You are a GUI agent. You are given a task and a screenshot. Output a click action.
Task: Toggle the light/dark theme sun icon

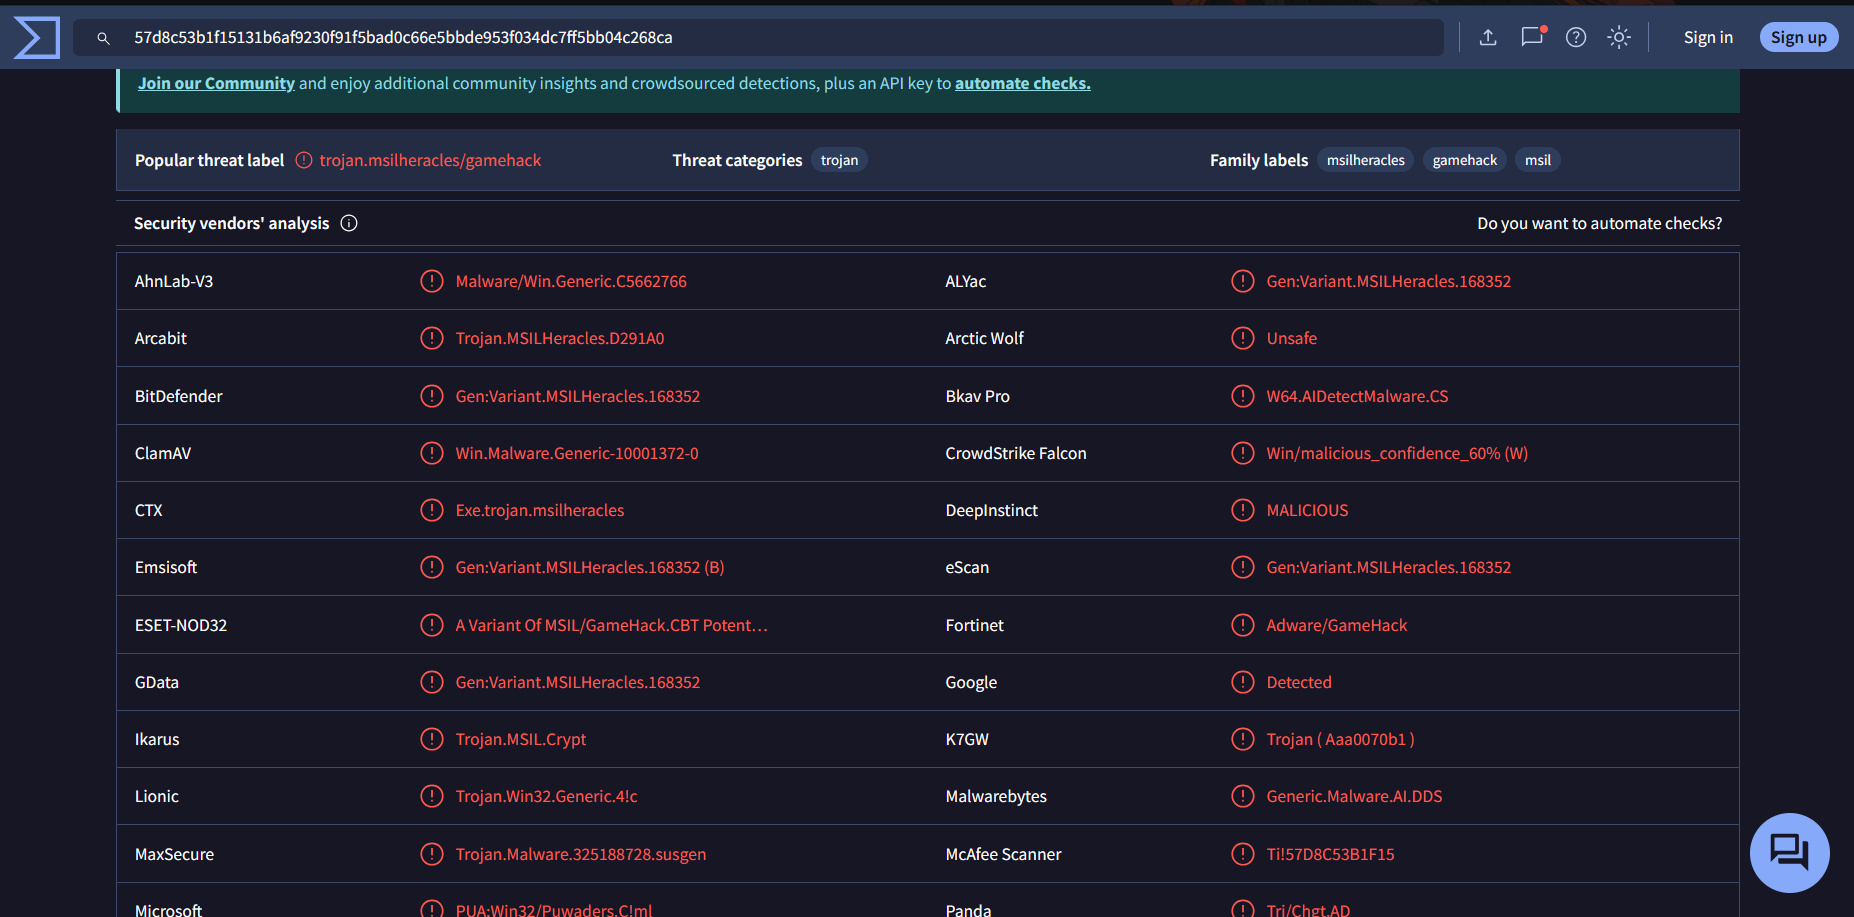[1619, 37]
